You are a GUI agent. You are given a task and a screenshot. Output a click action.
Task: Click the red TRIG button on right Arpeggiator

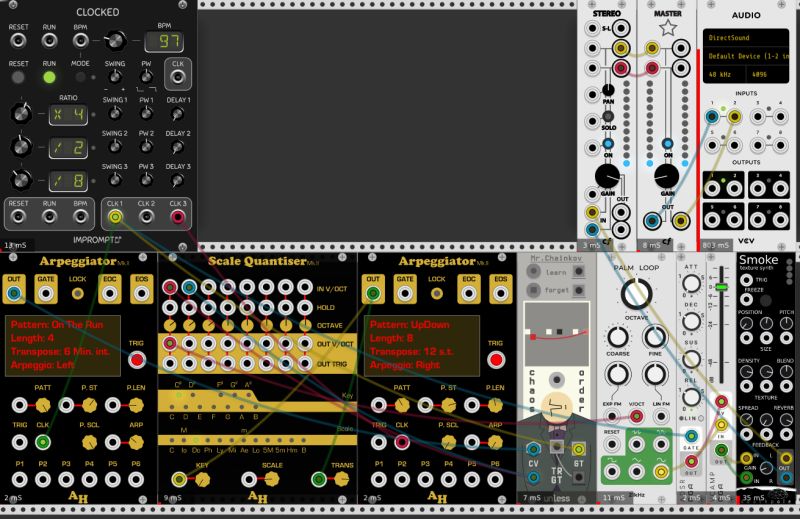[x=495, y=360]
